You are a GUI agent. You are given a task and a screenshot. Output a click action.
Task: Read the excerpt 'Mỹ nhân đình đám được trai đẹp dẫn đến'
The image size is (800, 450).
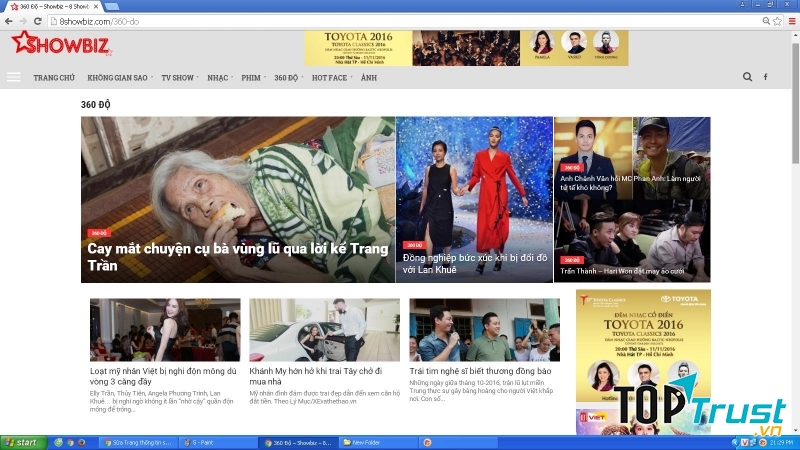tap(324, 397)
